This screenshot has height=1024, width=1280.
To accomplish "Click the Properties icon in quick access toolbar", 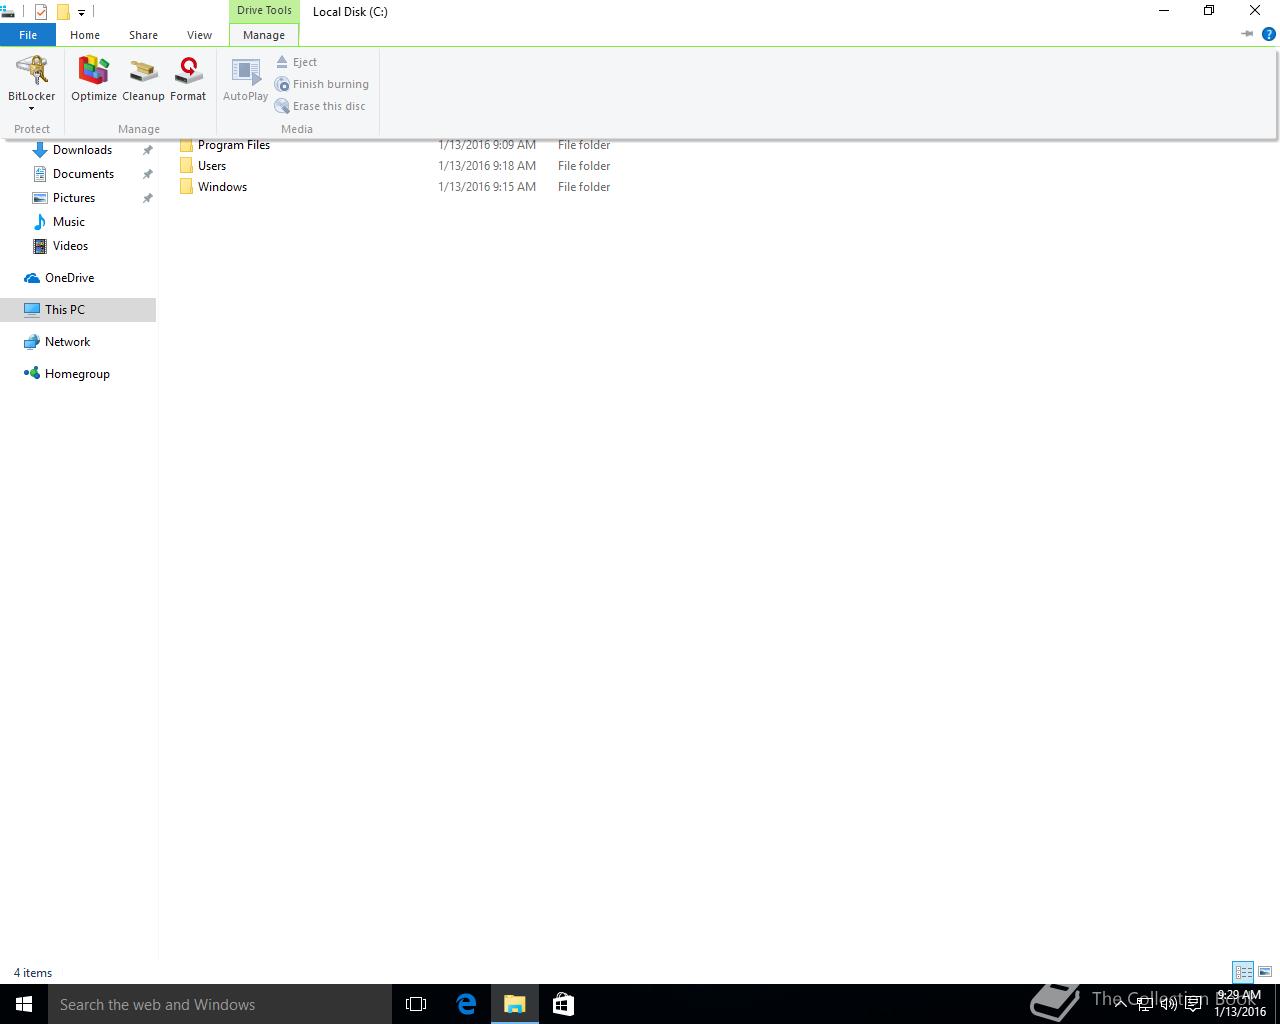I will [x=41, y=12].
